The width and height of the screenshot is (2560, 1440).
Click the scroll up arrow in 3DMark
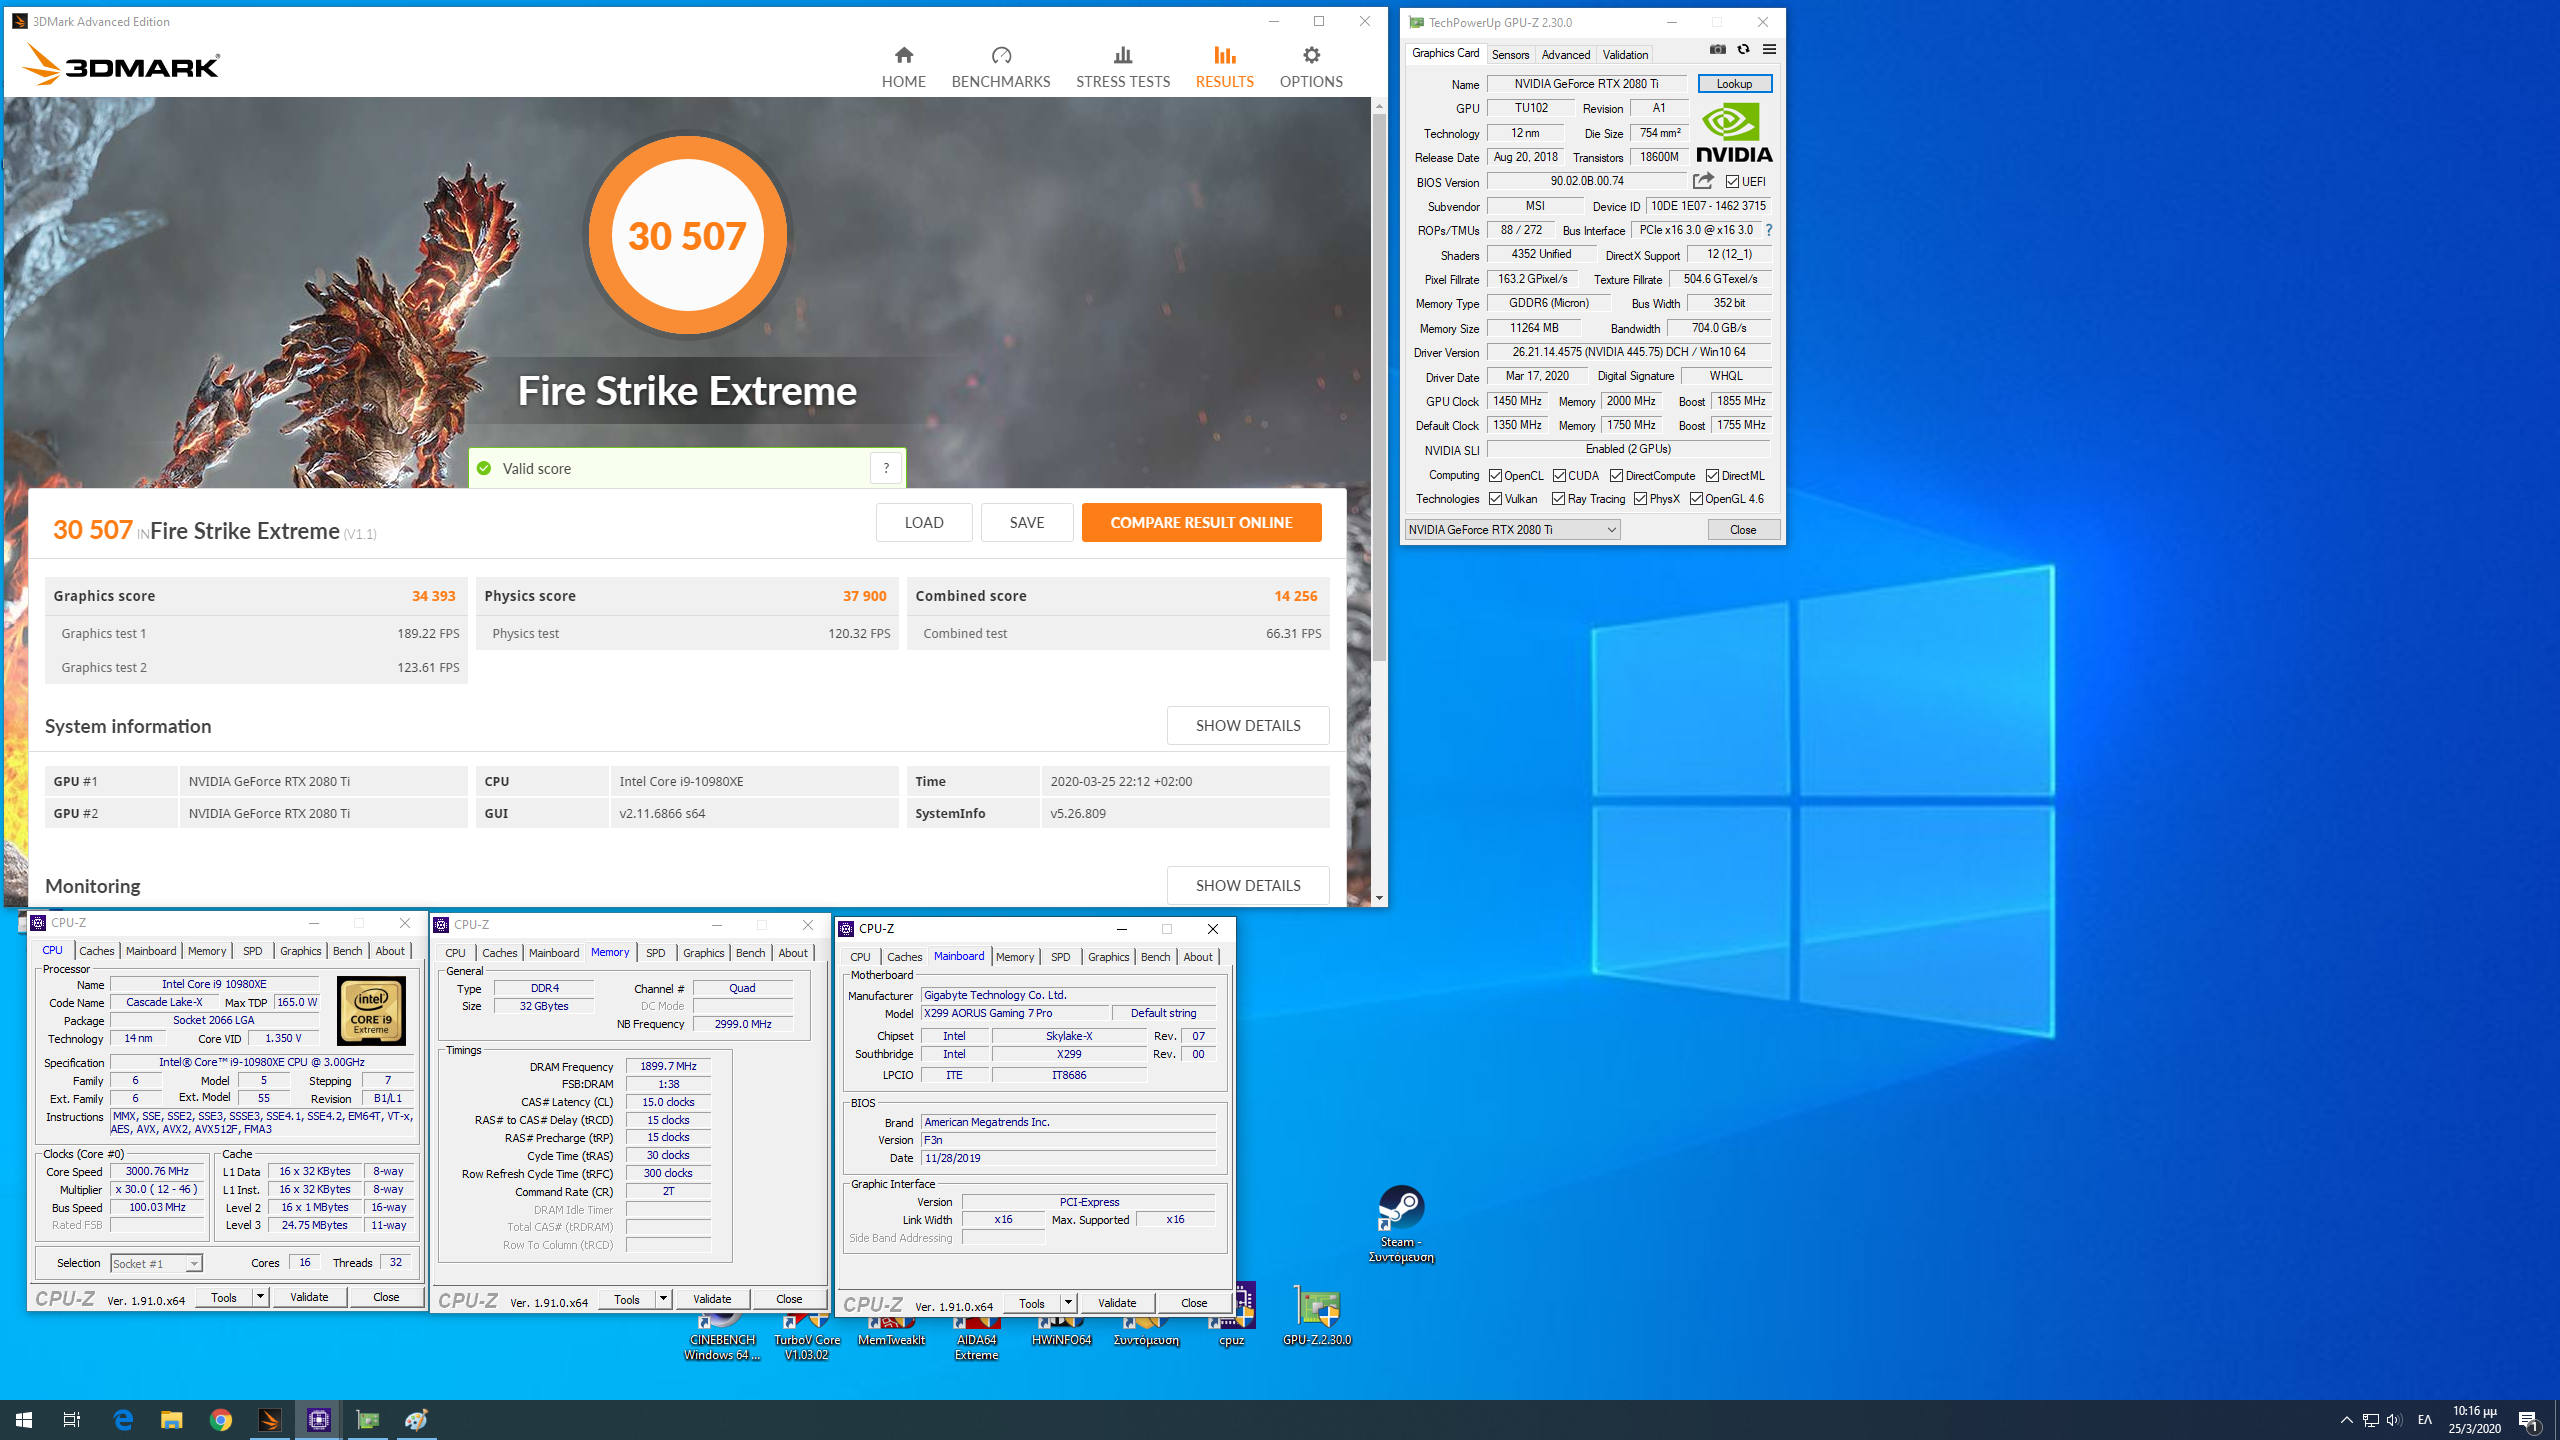[x=1379, y=105]
